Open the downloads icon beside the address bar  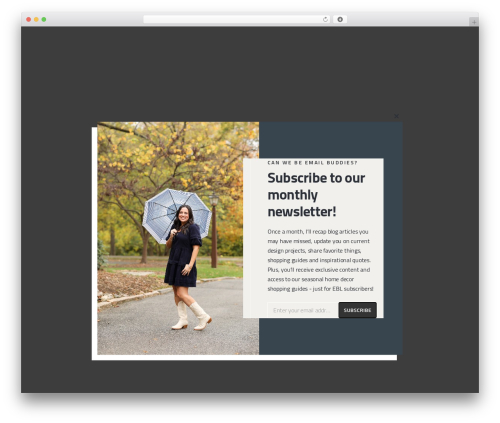340,19
